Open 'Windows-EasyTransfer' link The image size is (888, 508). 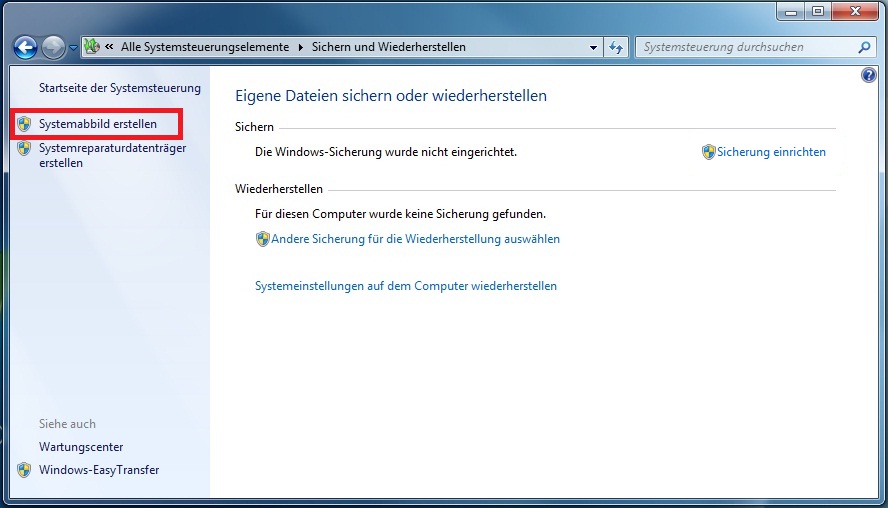(x=99, y=470)
